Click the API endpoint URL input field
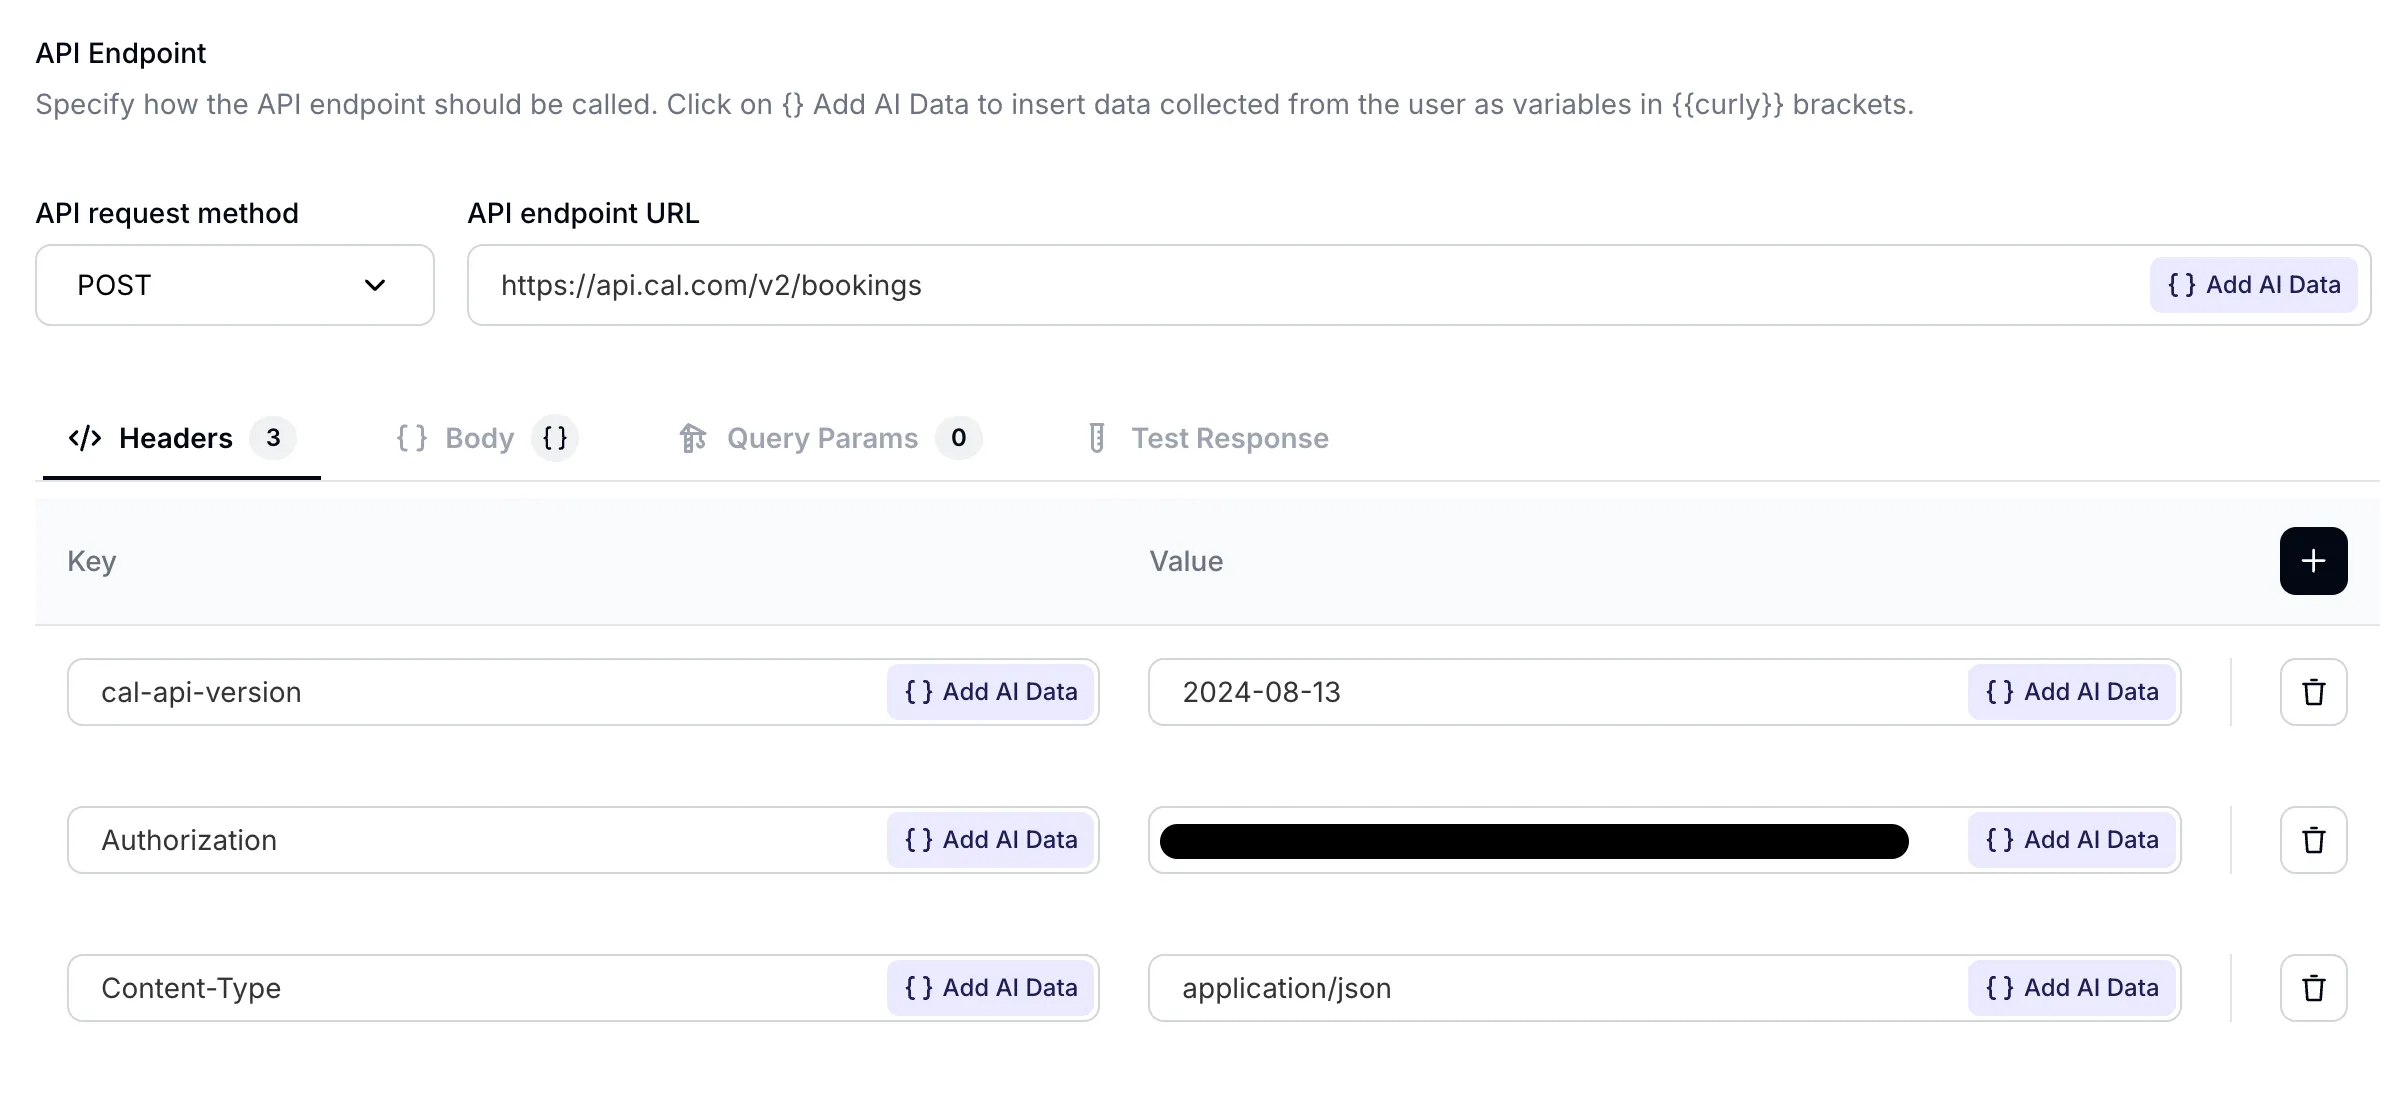This screenshot has width=2394, height=1102. coord(1300,285)
